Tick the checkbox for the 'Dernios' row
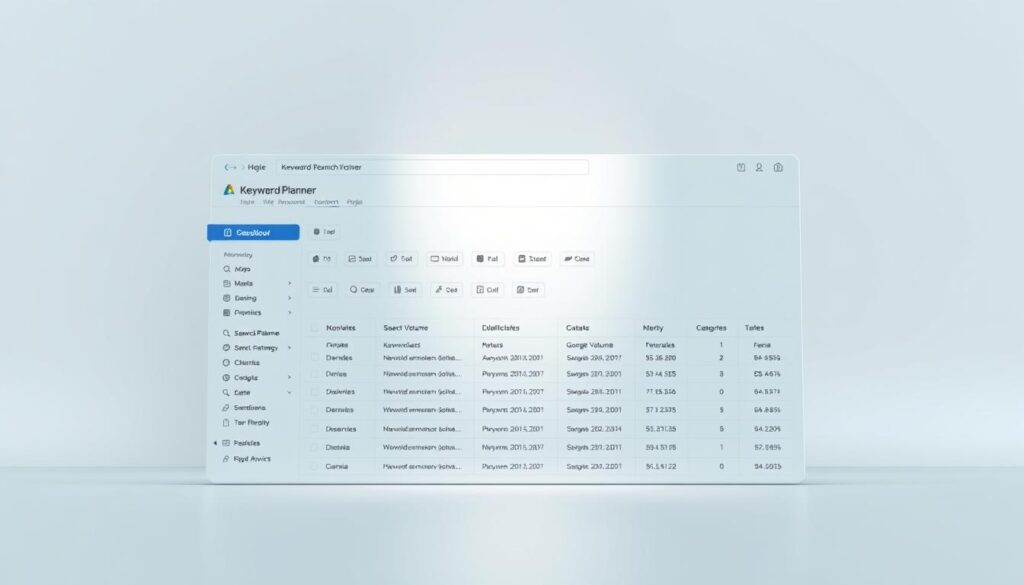The width and height of the screenshot is (1024, 585). pos(315,410)
